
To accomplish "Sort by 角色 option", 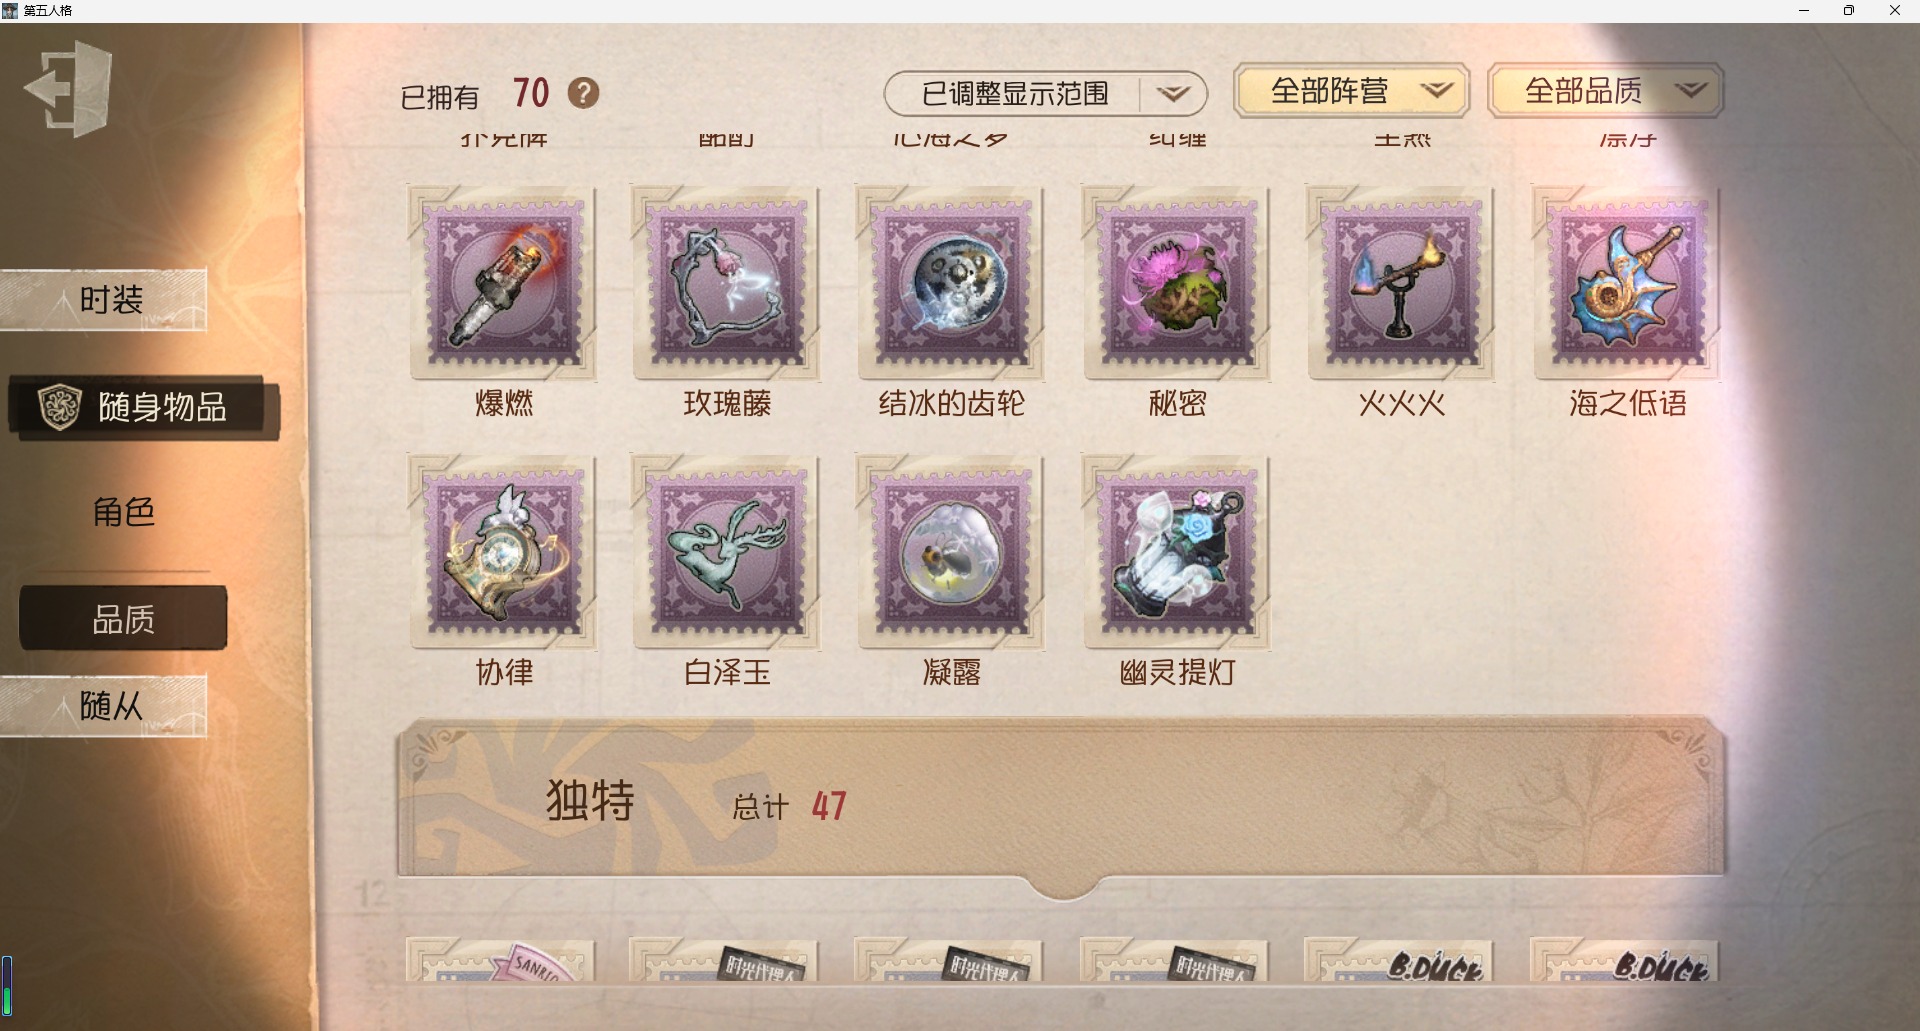I will point(123,512).
